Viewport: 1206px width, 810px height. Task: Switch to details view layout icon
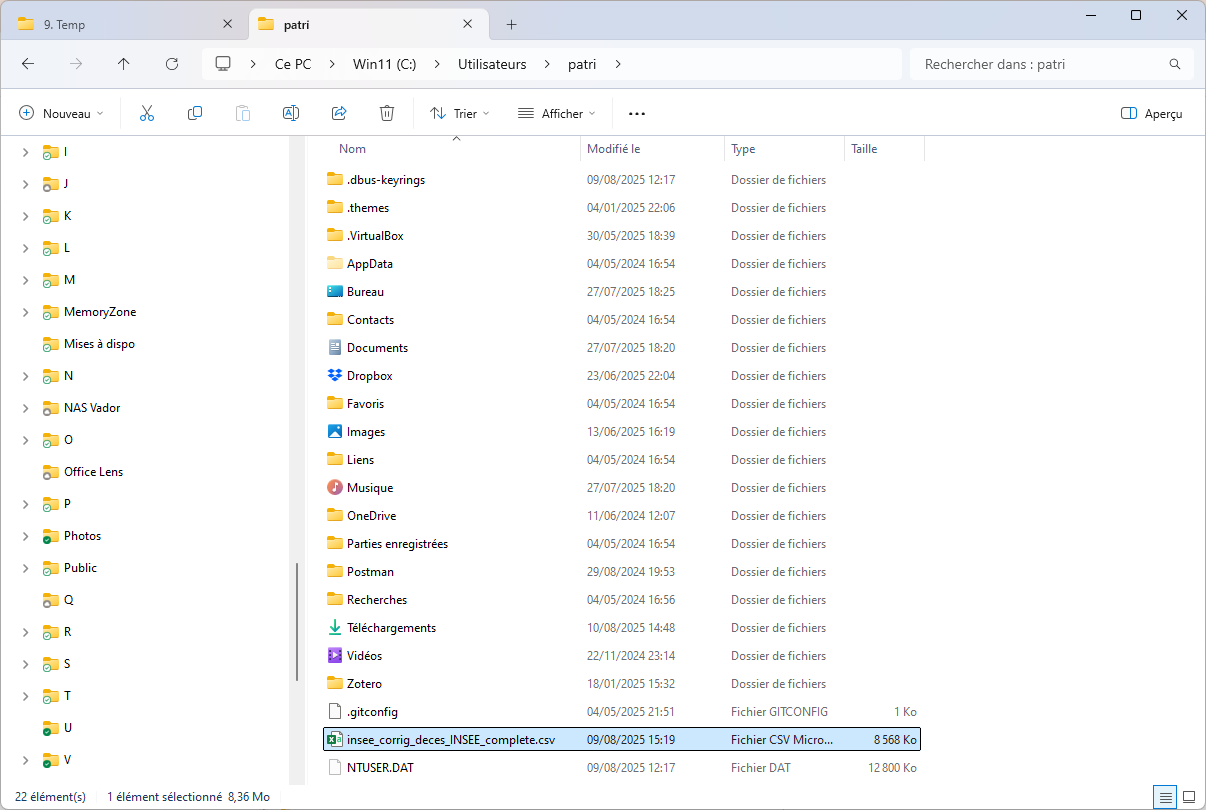click(1165, 797)
